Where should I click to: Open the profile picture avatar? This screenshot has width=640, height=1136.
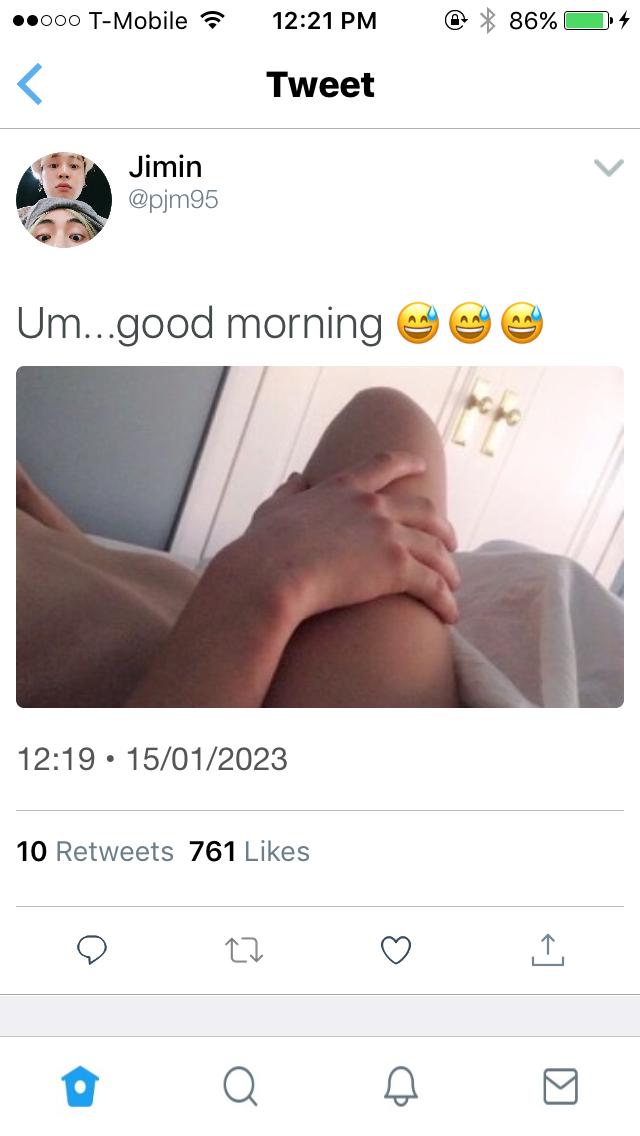click(x=64, y=200)
